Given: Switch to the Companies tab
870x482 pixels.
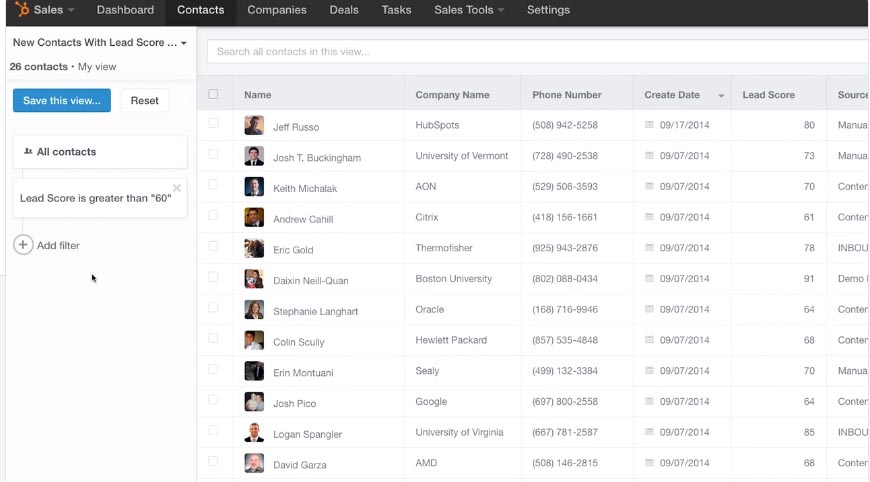Looking at the screenshot, I should click(276, 9).
